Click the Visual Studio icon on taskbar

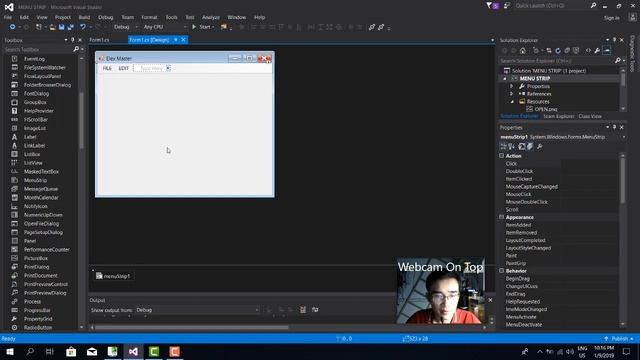point(133,351)
